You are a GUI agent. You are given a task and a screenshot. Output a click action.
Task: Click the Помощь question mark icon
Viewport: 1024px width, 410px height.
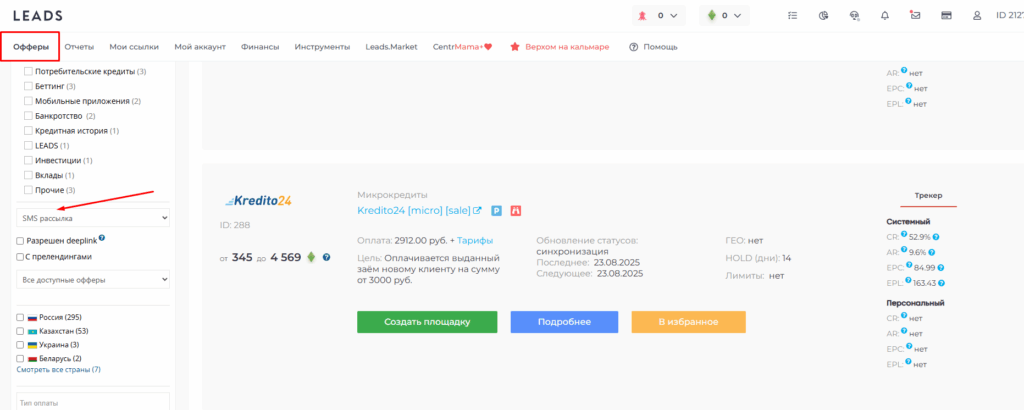coord(633,47)
